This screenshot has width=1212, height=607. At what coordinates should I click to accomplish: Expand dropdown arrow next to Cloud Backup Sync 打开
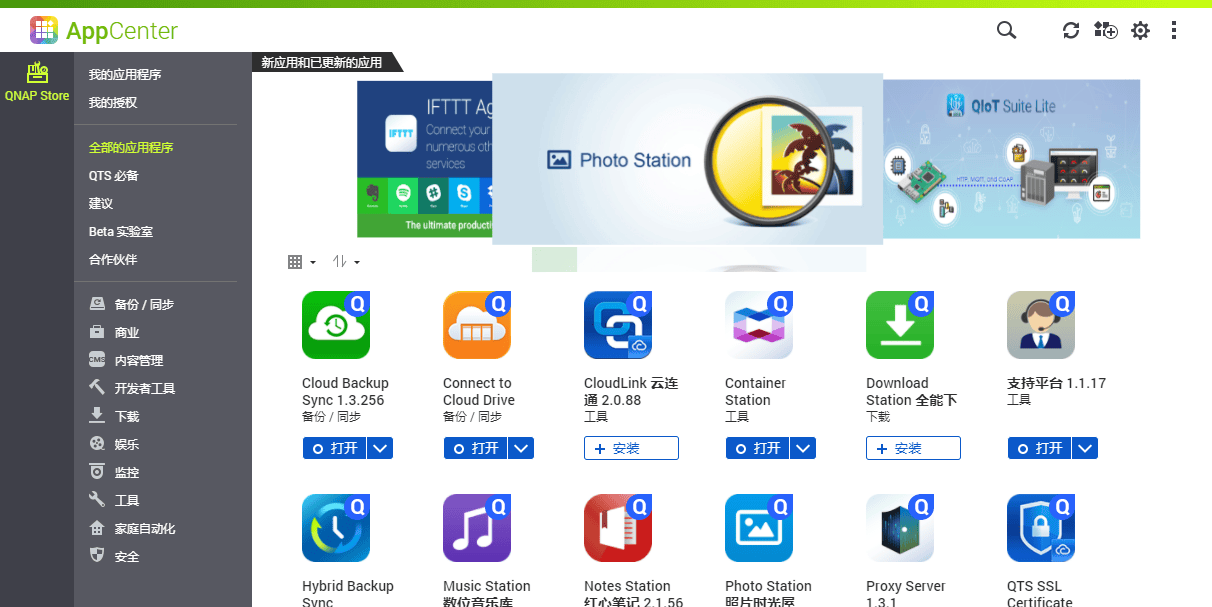[380, 448]
